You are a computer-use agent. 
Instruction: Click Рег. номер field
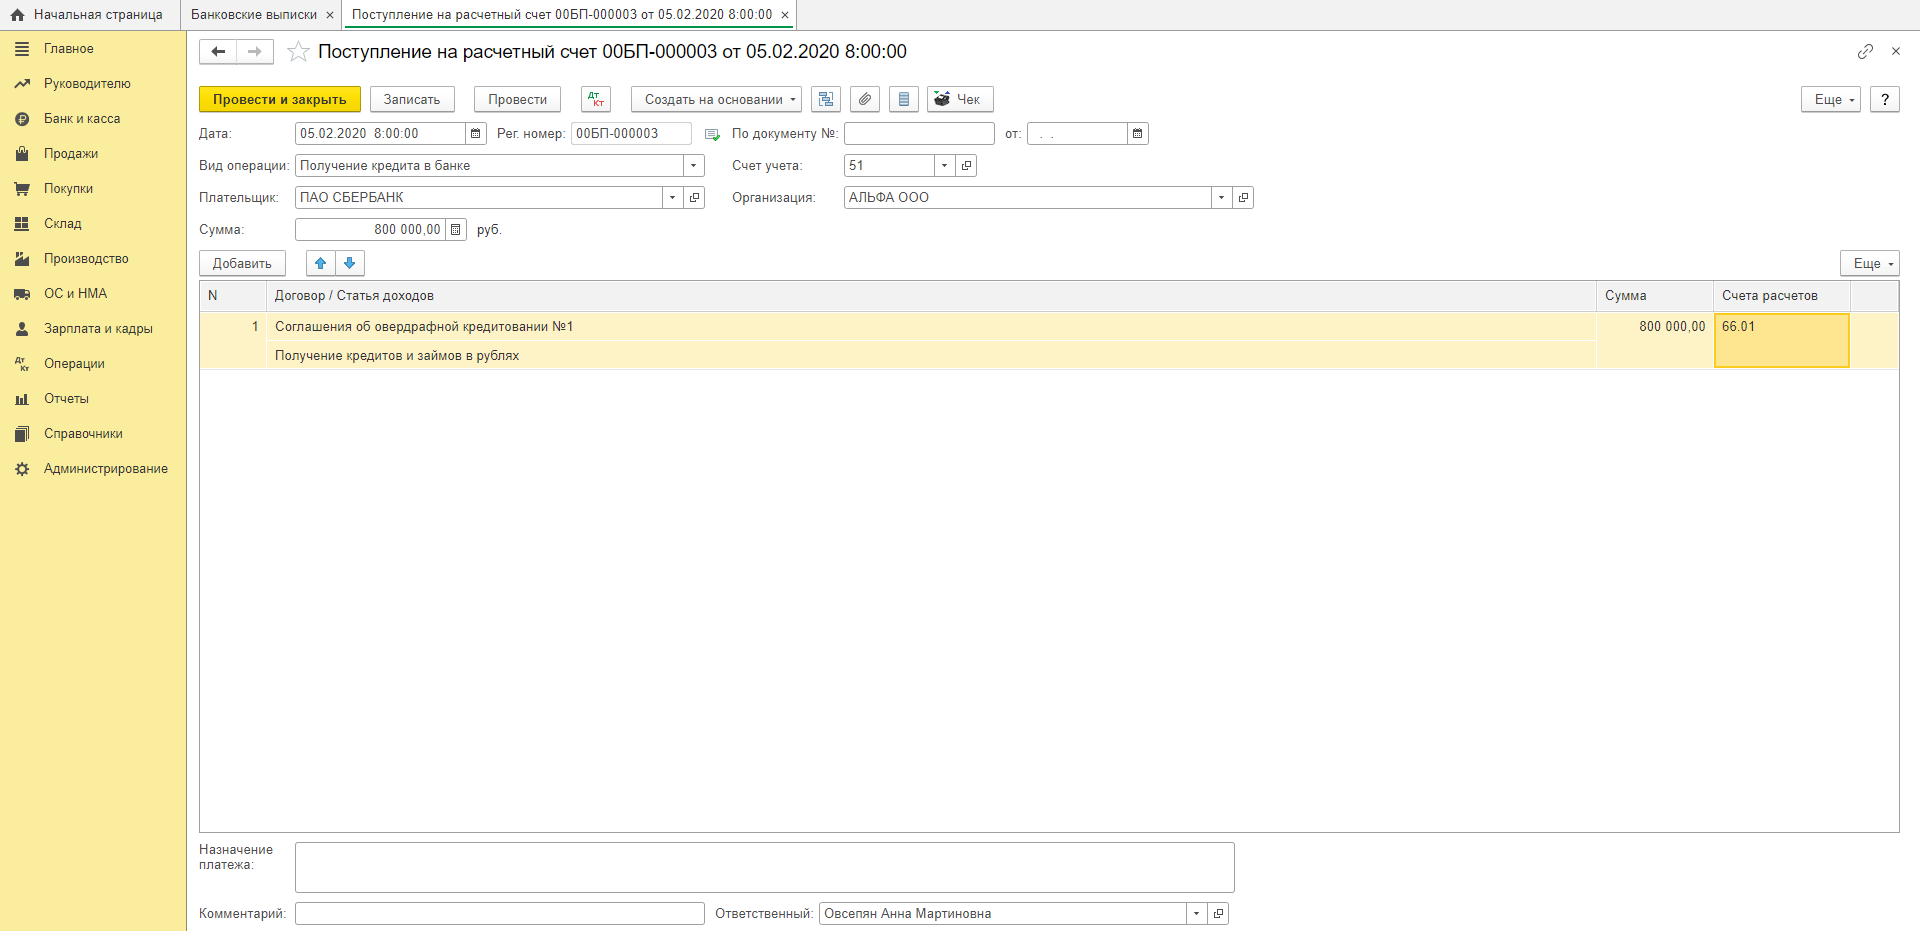[631, 133]
